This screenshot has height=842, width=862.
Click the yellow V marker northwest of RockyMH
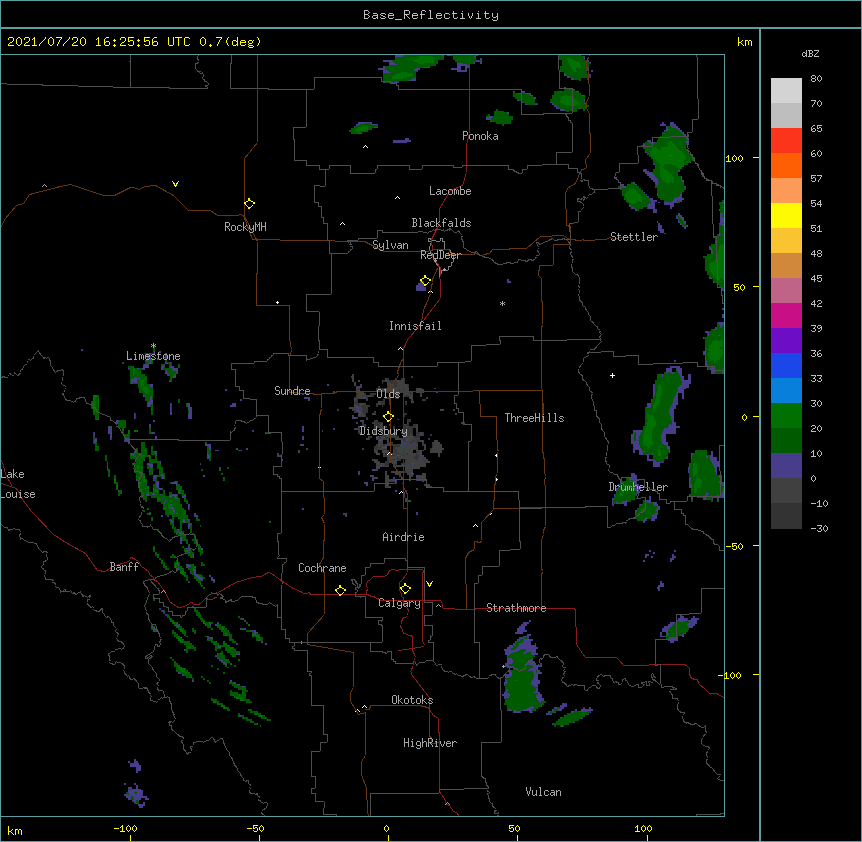[175, 184]
